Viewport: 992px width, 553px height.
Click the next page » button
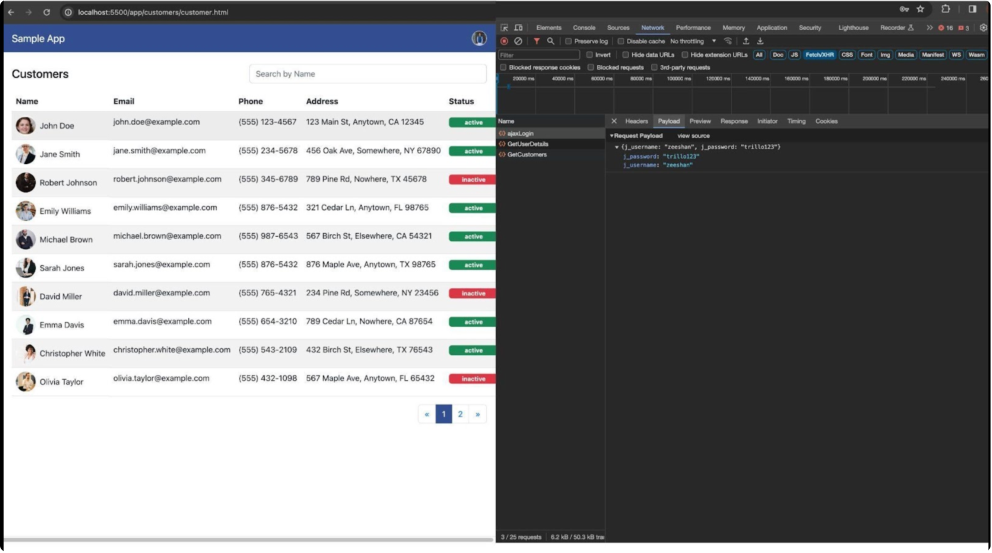[478, 414]
